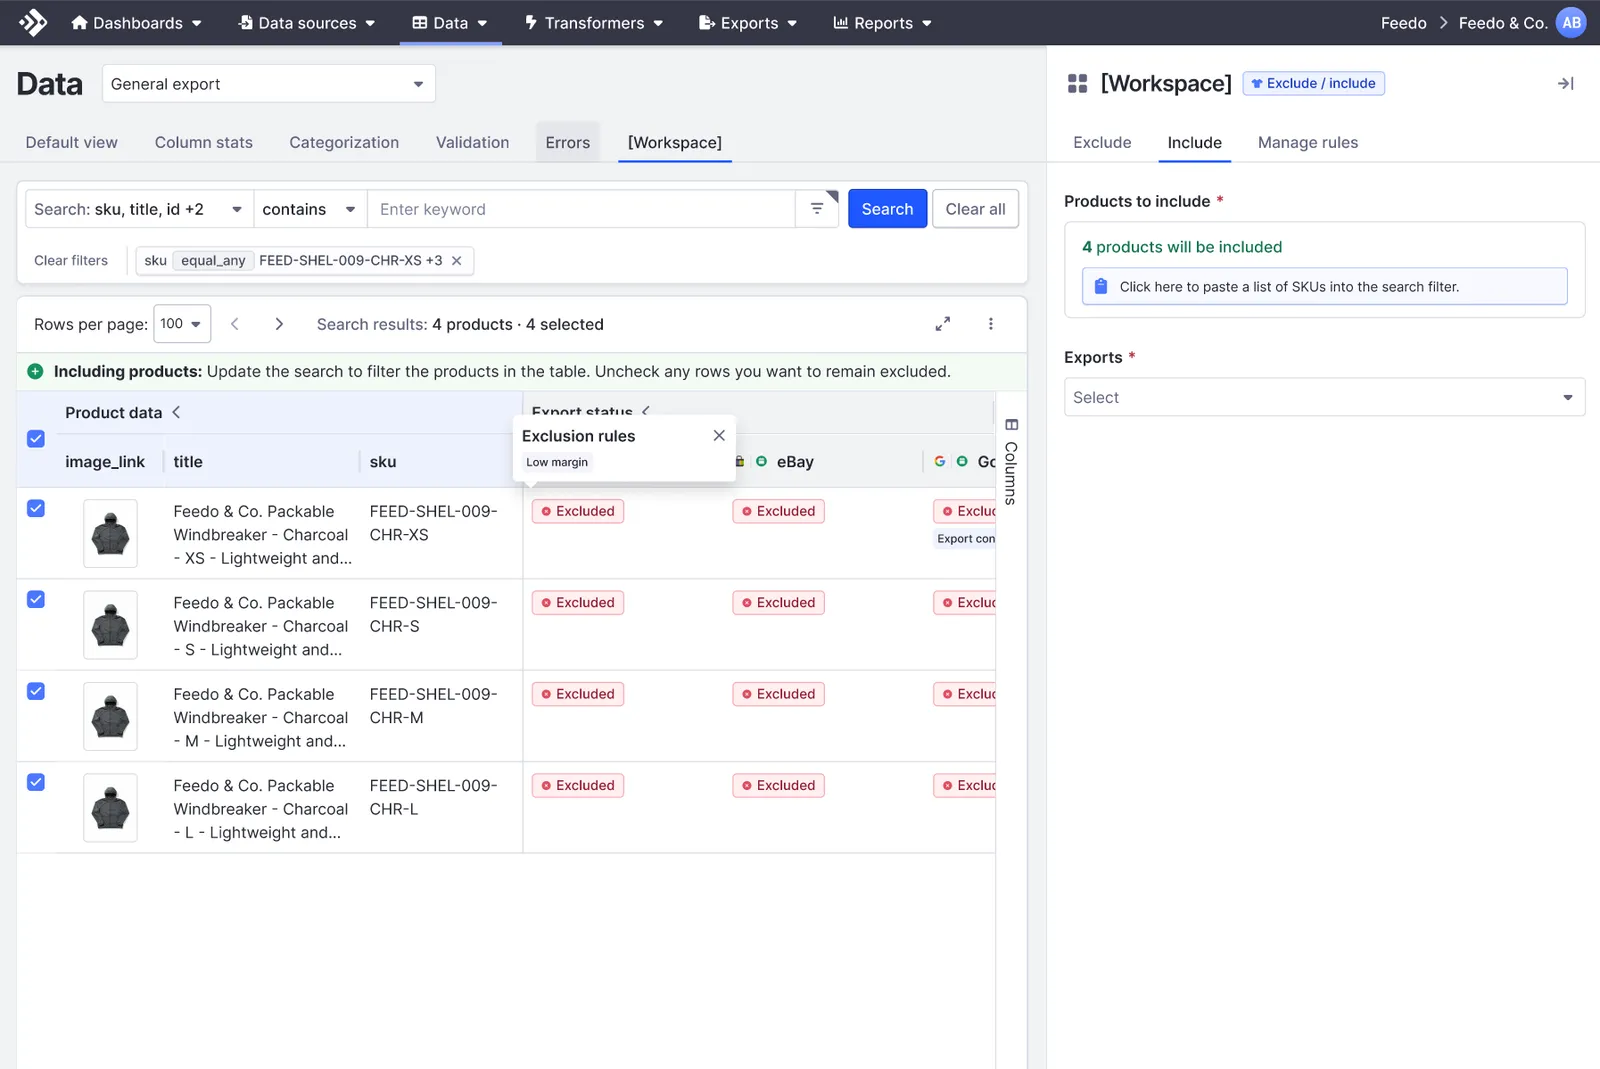Click the Google channel icon in header

pos(940,462)
